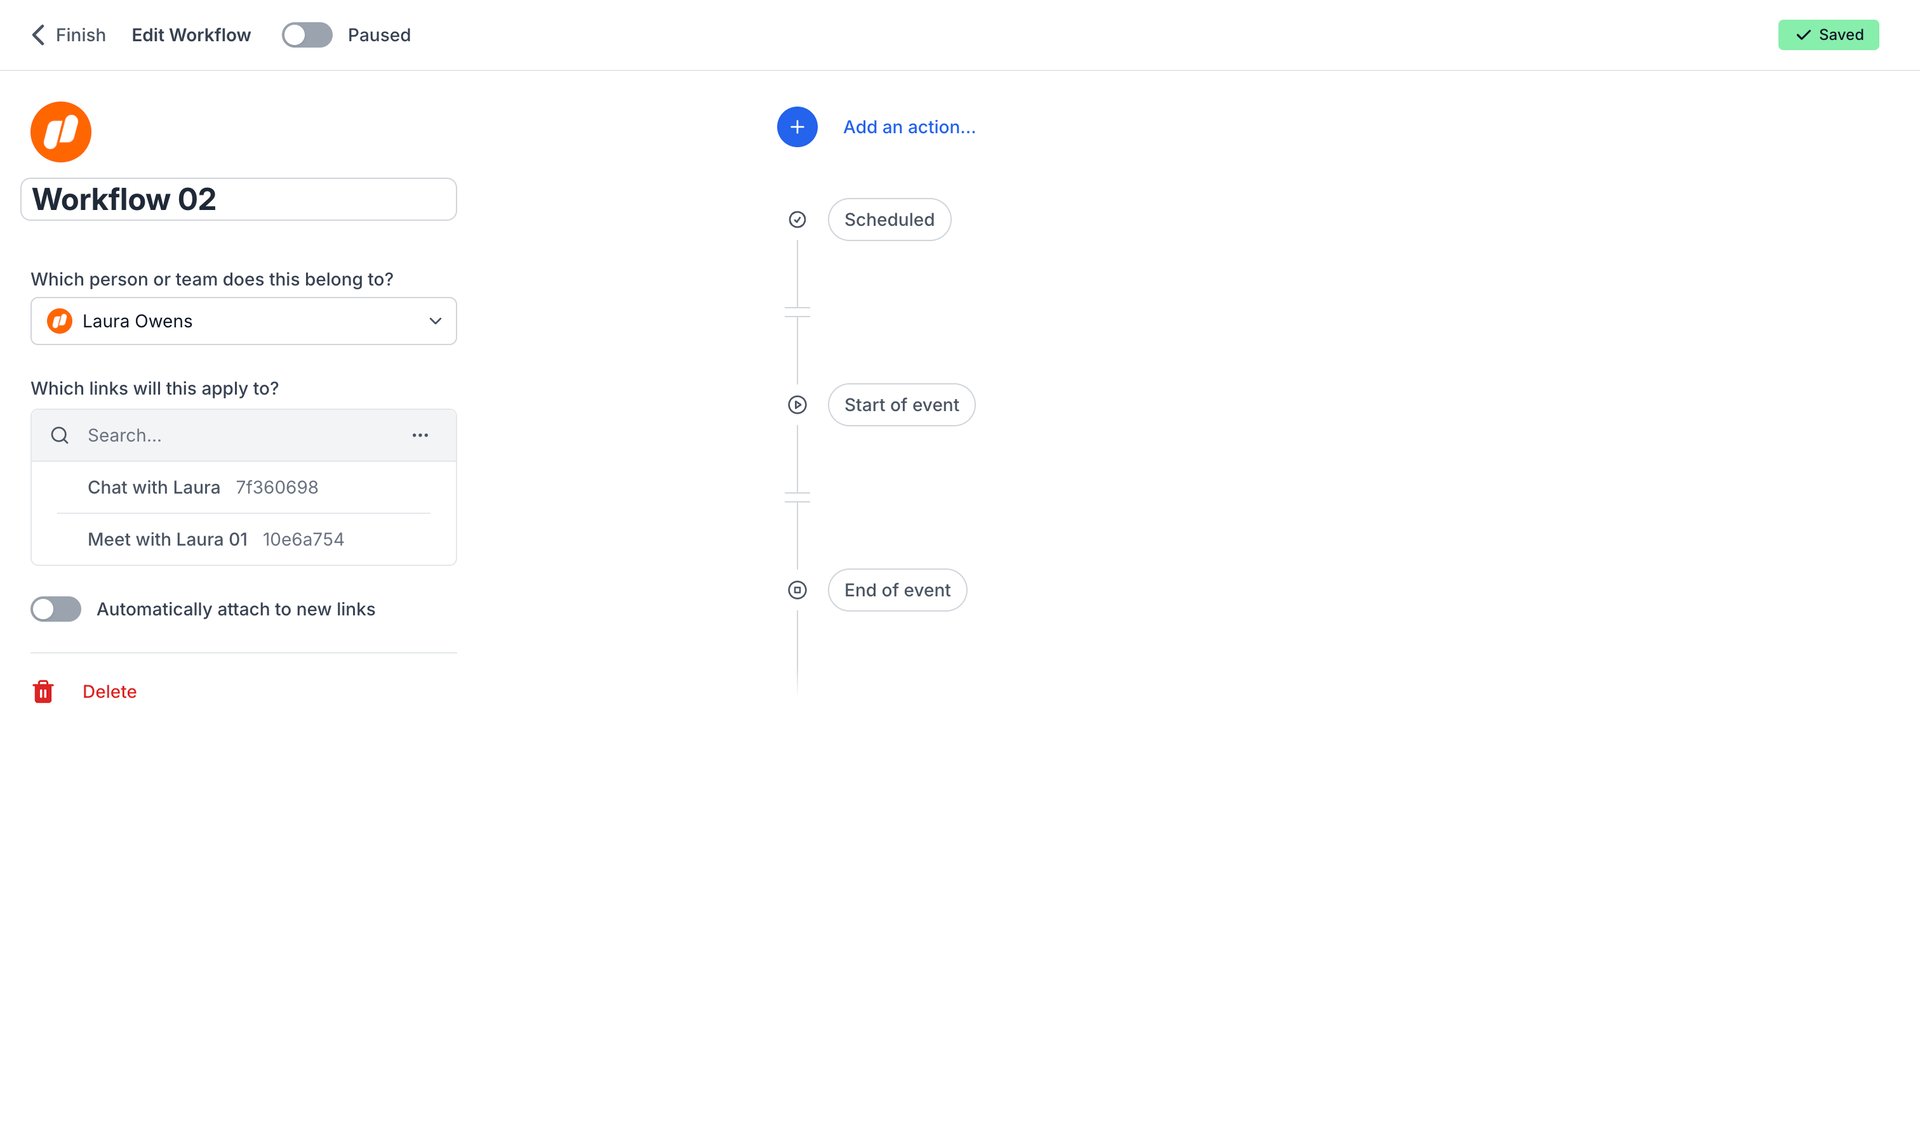Click the chevron on the Laura Owens dropdown
This screenshot has height=1128, width=1920.
(435, 321)
